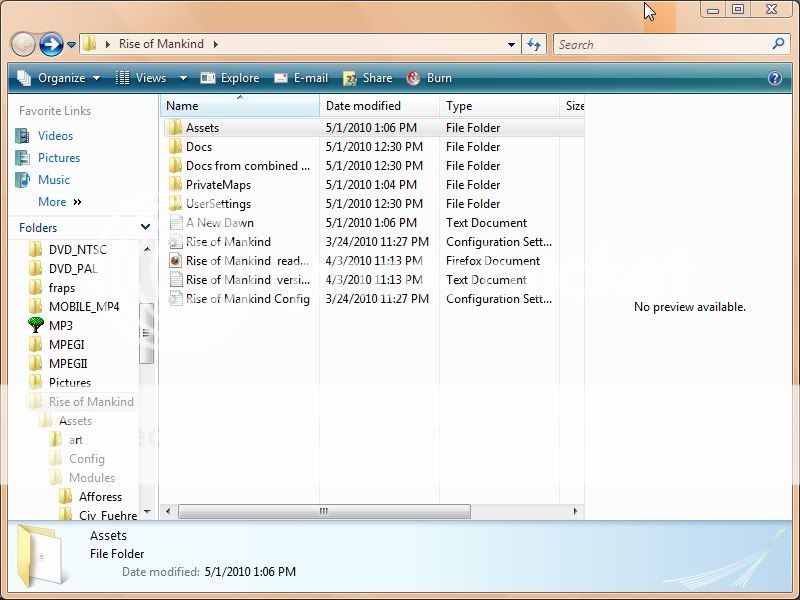Click Burn in the toolbar
Screen dimensions: 800x600
click(429, 78)
